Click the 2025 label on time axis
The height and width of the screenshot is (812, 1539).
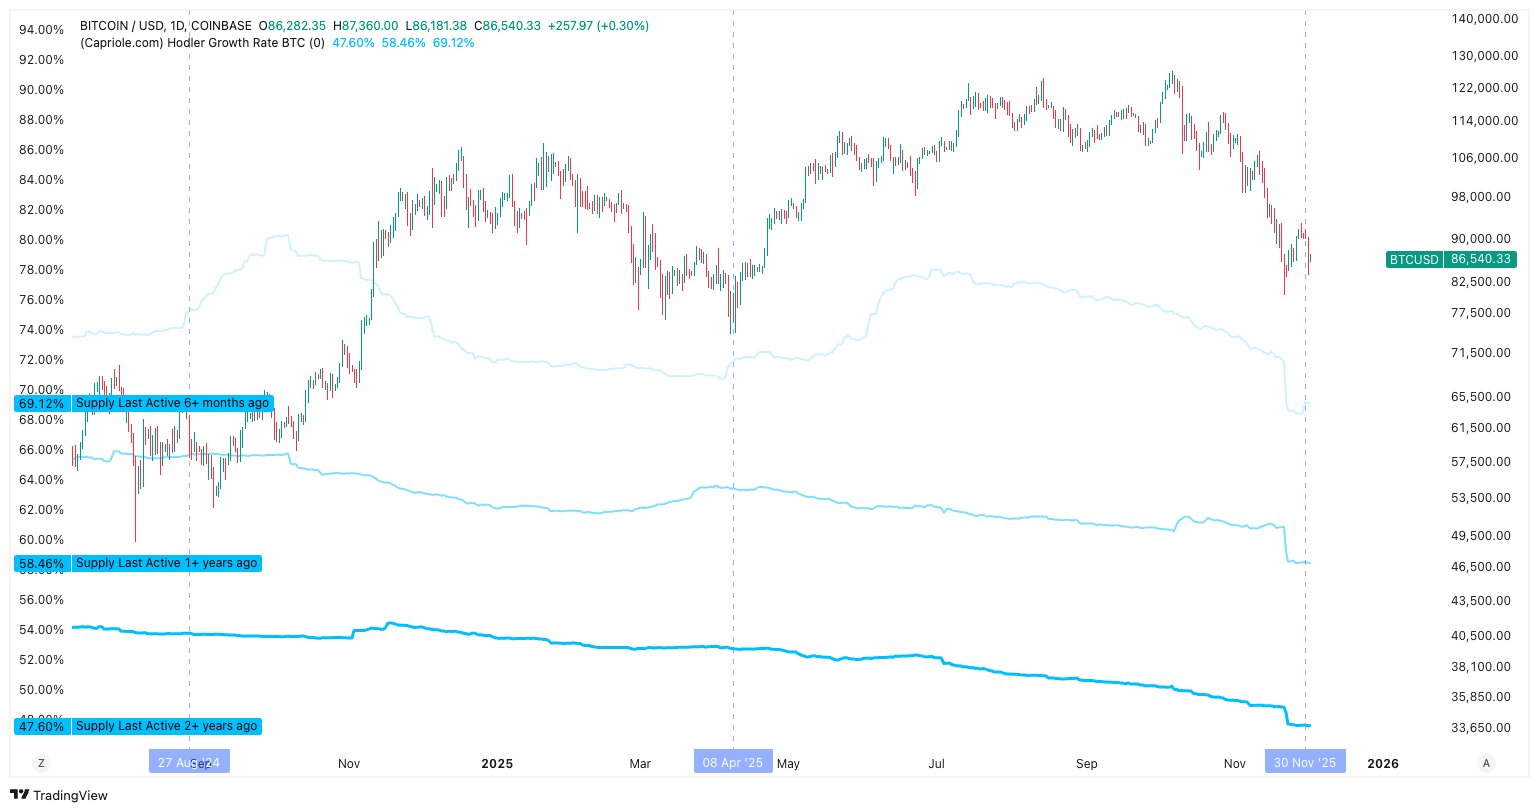coord(497,764)
